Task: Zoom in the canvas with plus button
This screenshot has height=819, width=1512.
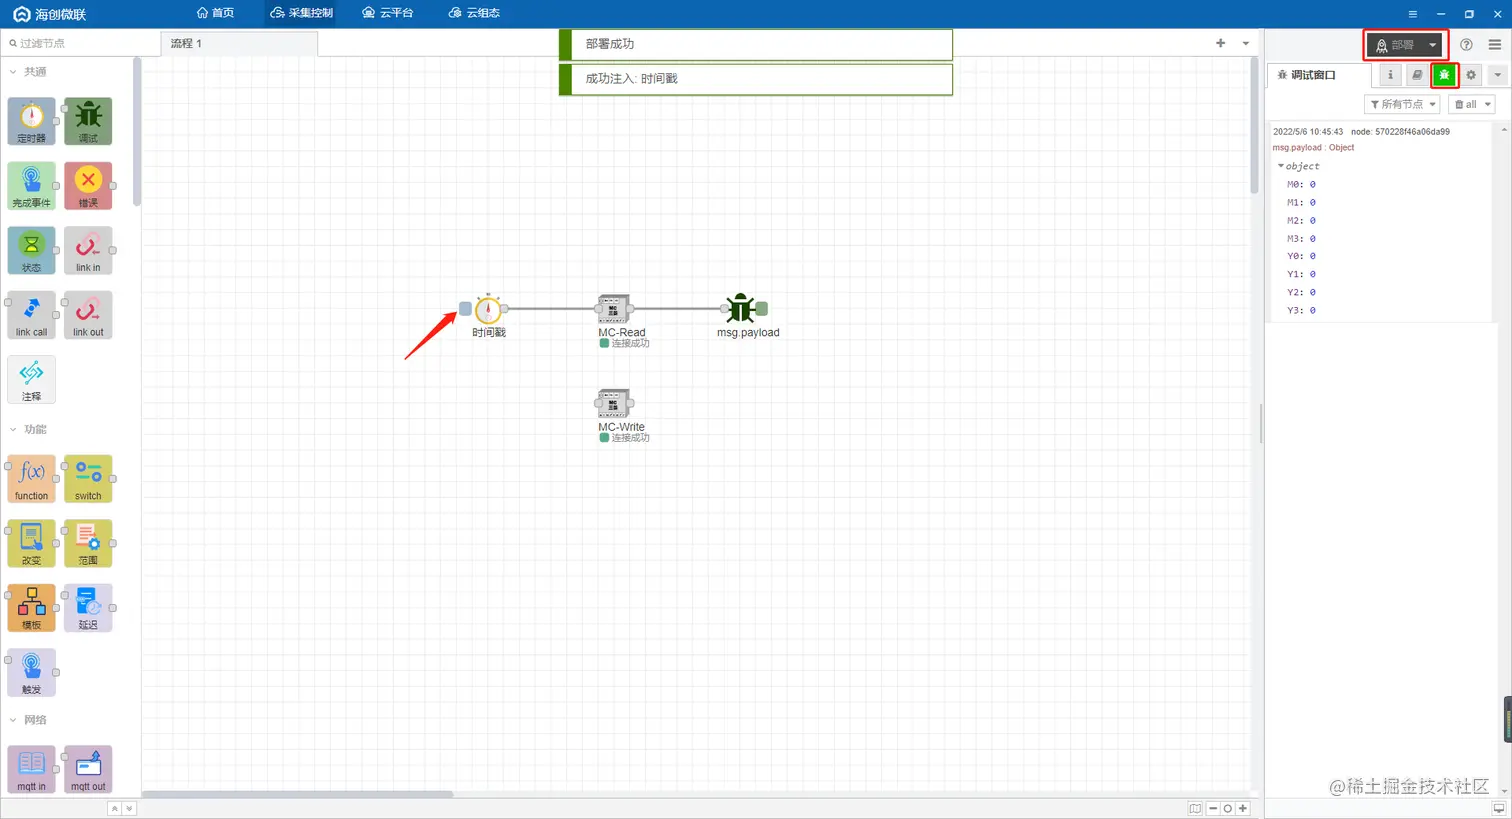Action: coord(1243,808)
